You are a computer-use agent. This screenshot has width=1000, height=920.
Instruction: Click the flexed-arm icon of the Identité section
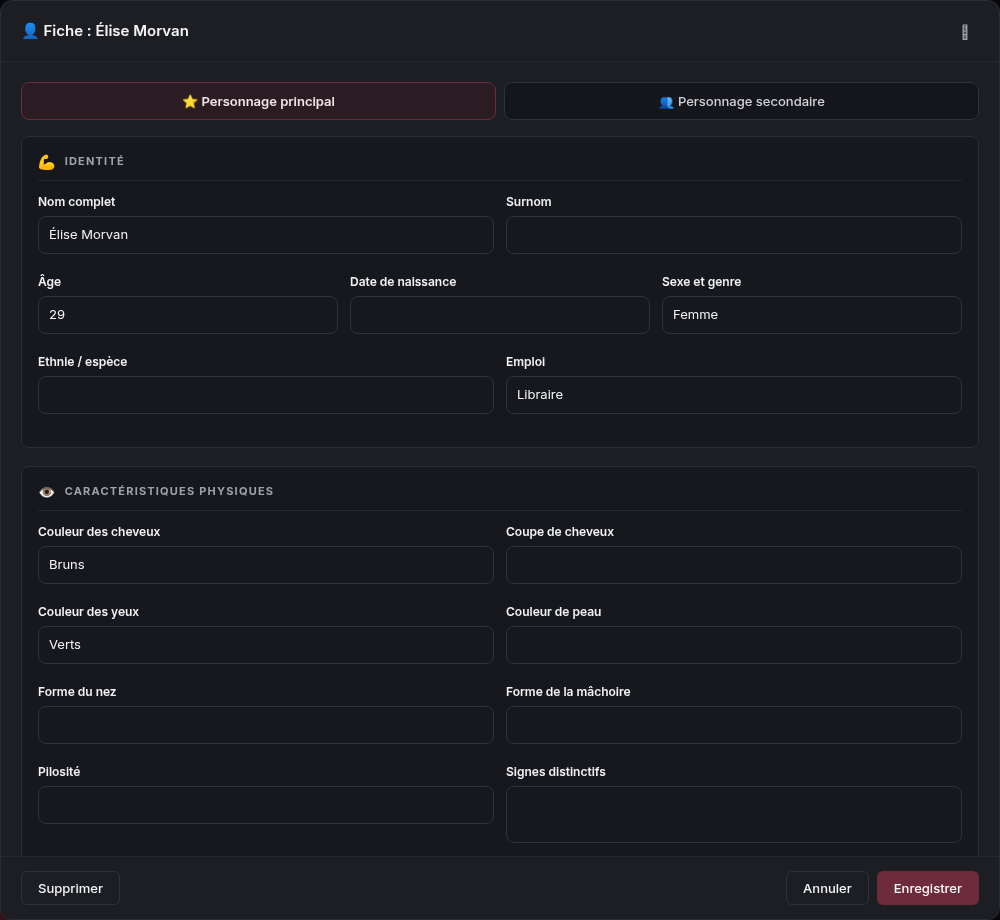[47, 162]
